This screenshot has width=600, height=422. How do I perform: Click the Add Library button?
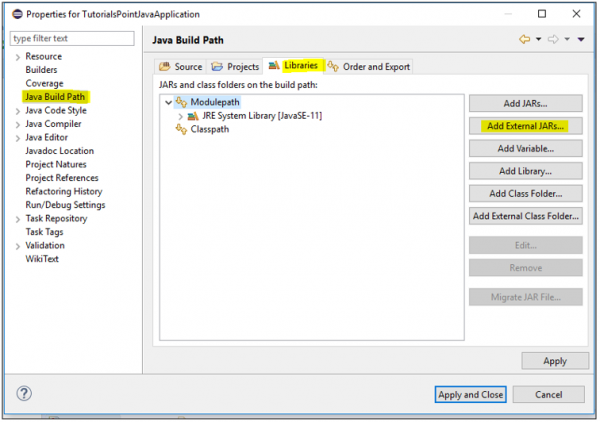tap(525, 171)
